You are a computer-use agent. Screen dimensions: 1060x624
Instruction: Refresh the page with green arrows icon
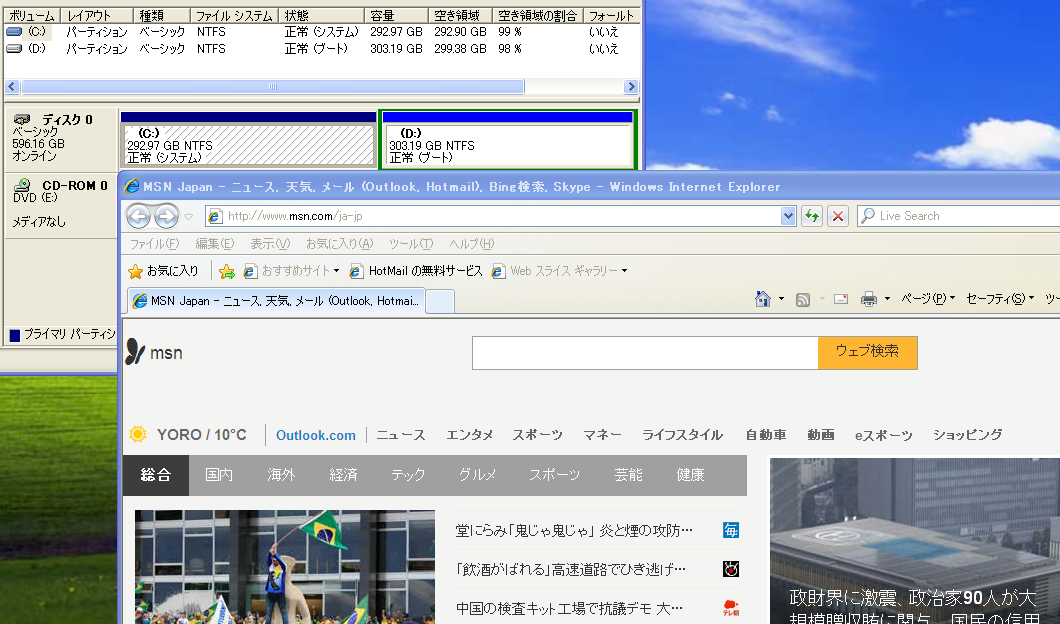pyautogui.click(x=811, y=216)
